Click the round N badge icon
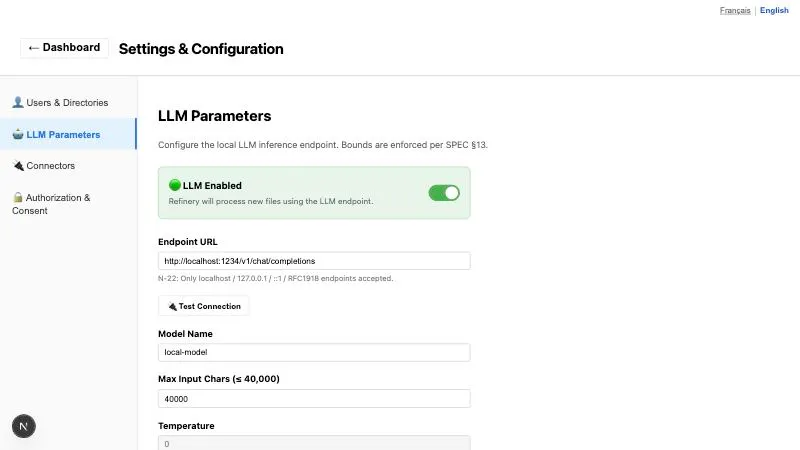Screen dimensions: 800x450 pos(23,426)
